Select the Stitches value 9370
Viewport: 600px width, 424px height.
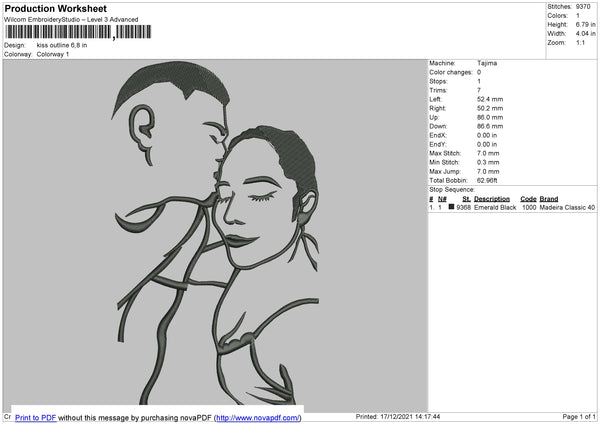[x=583, y=7]
